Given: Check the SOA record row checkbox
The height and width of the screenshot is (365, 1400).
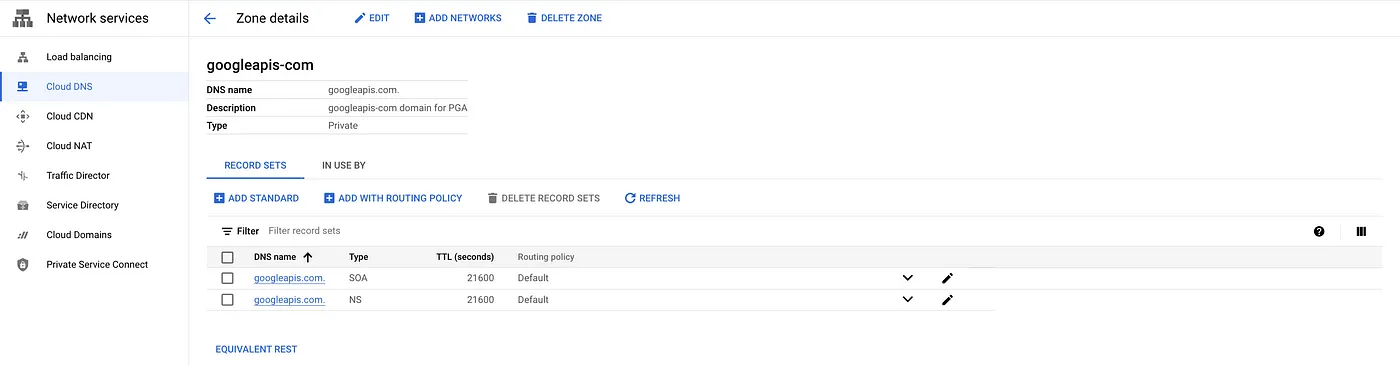Looking at the screenshot, I should [x=227, y=278].
